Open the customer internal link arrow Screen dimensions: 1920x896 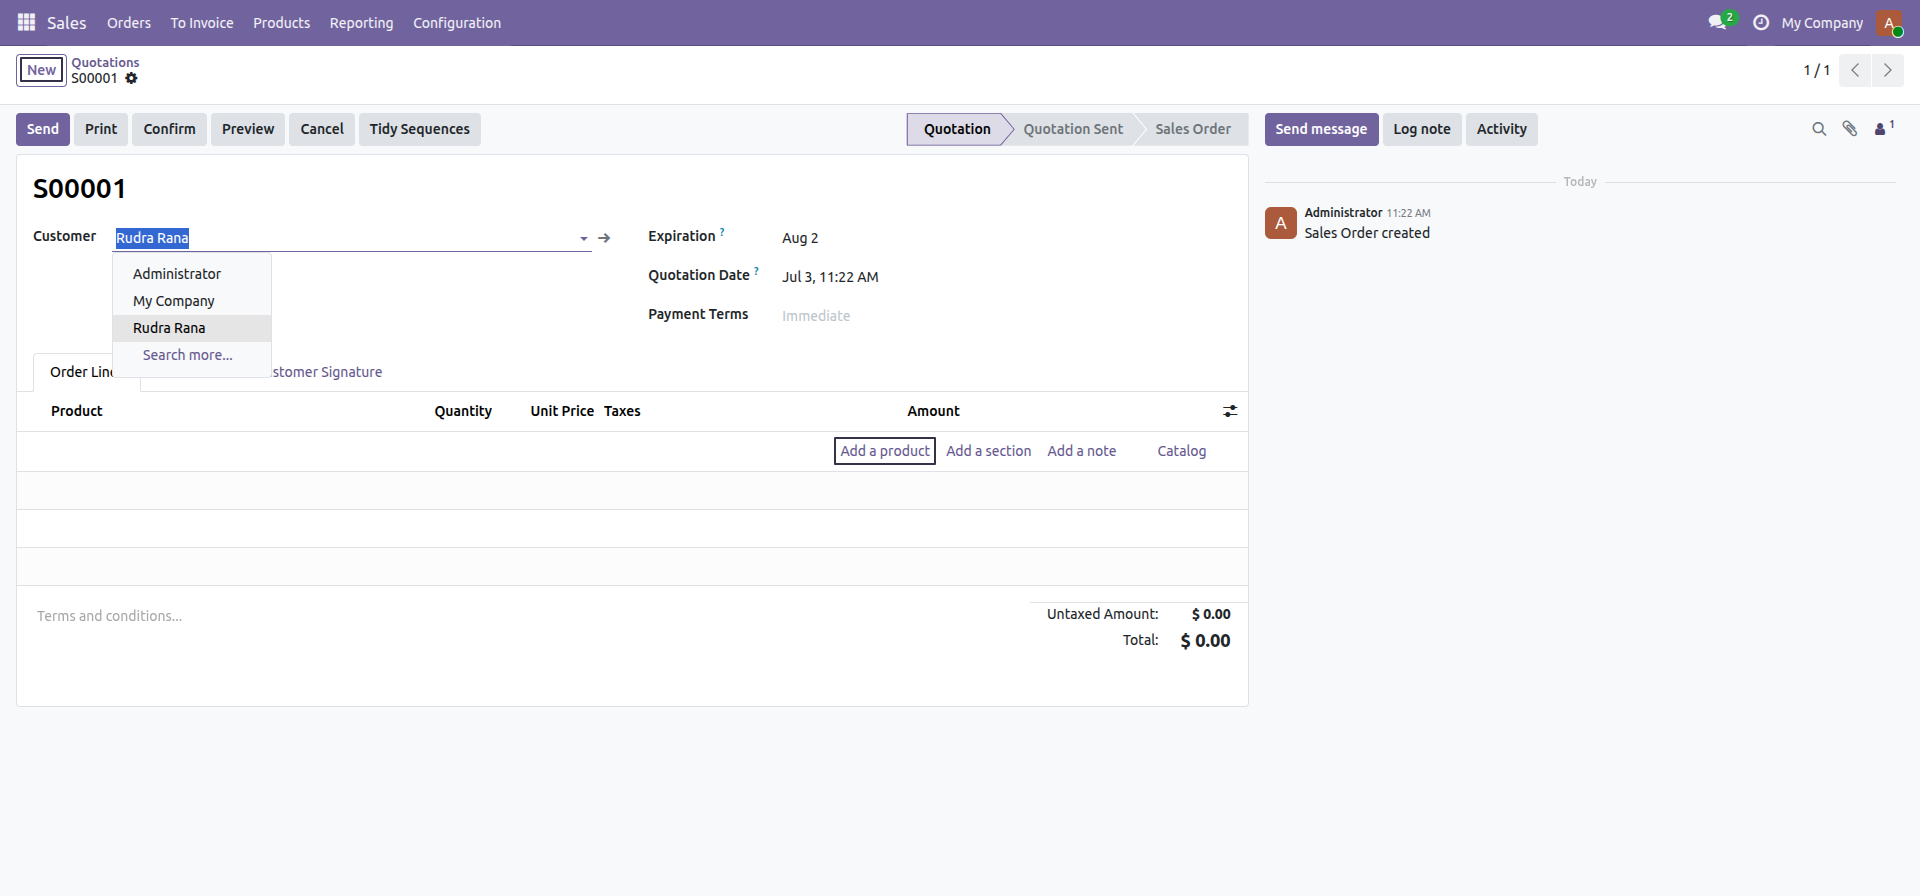(604, 238)
